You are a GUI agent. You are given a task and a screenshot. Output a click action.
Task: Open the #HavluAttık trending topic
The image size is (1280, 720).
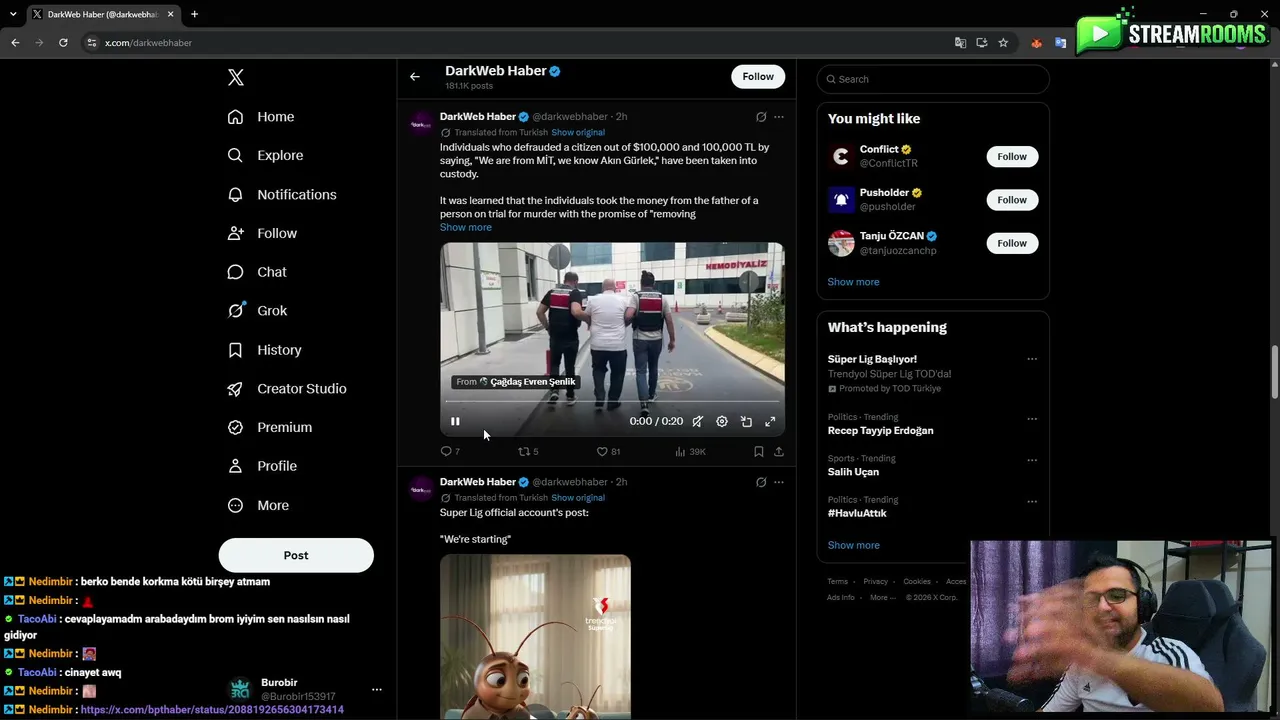(x=857, y=513)
